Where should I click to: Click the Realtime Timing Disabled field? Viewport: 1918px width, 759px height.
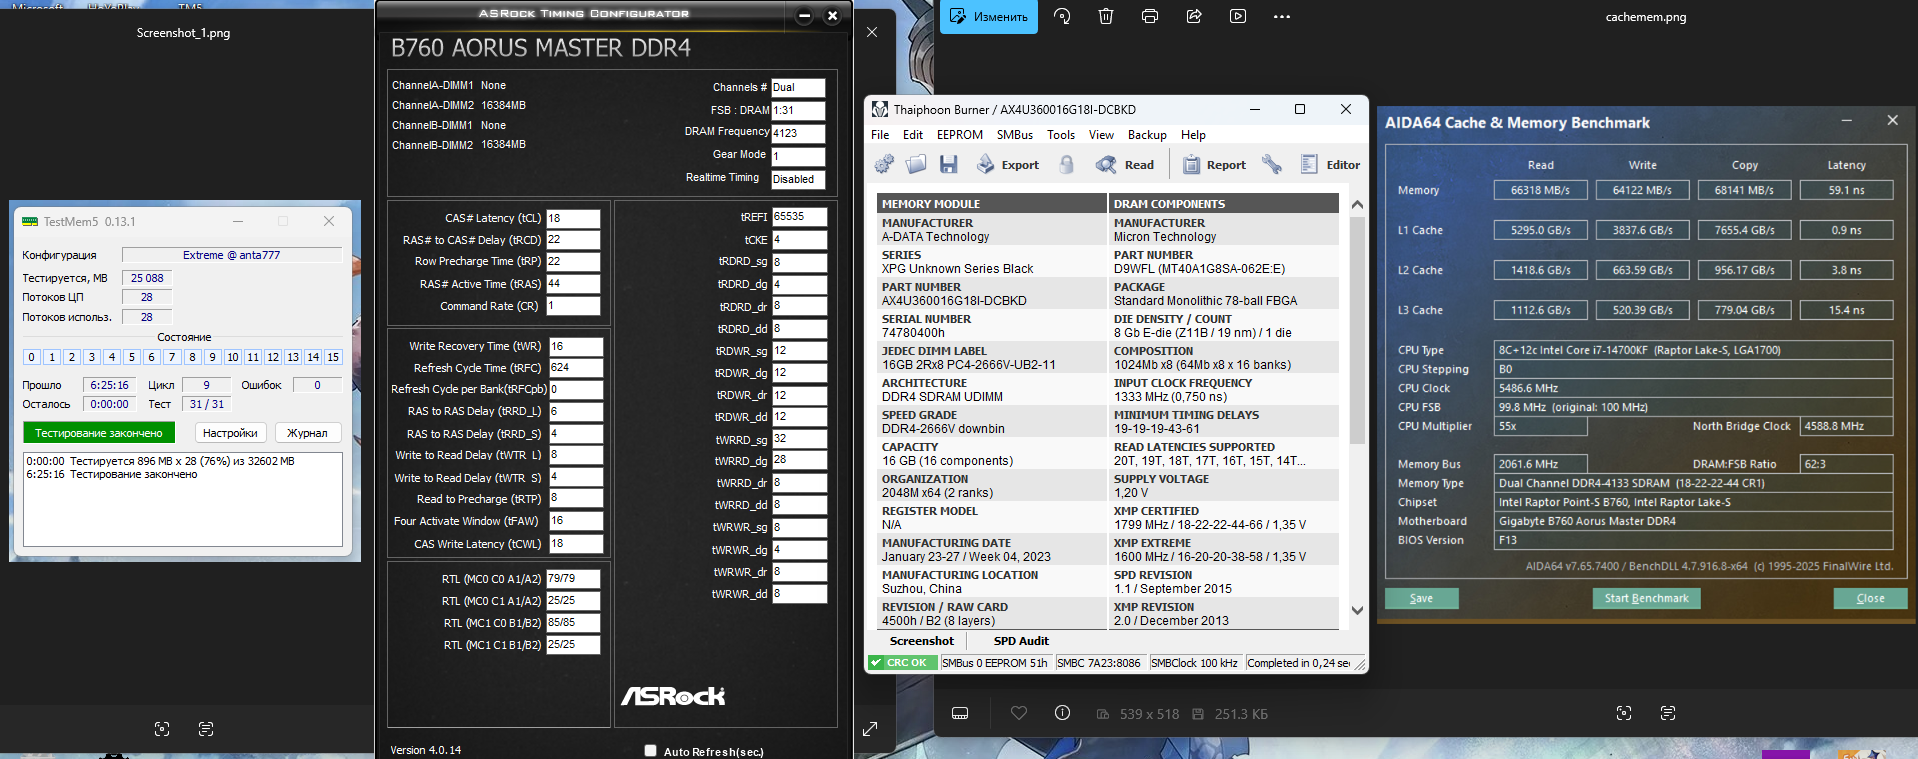[x=798, y=180]
